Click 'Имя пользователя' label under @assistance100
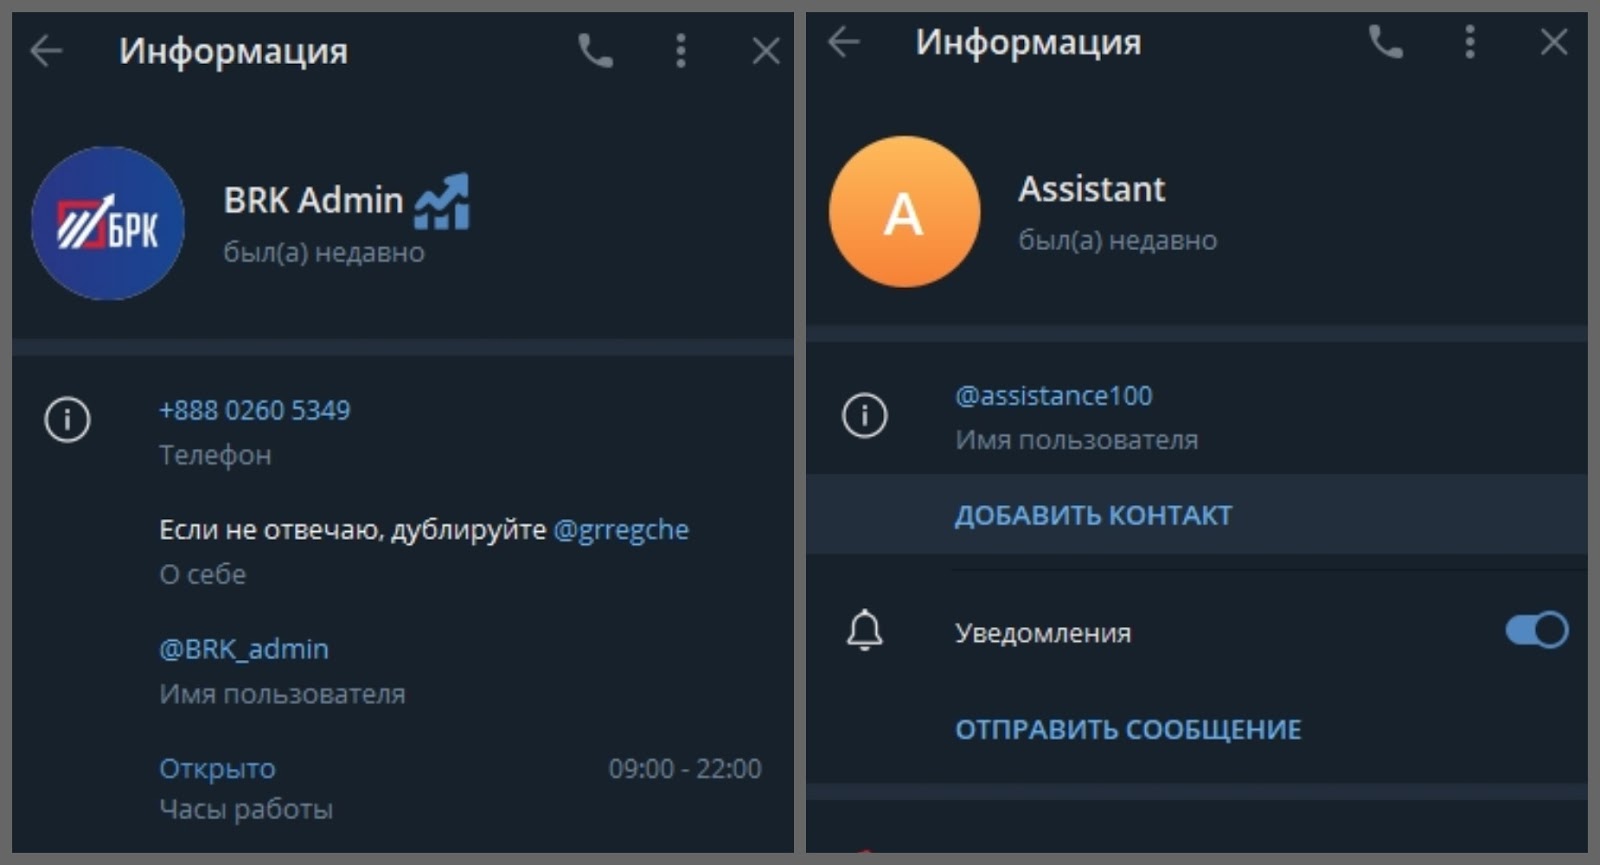The image size is (1600, 865). [x=1077, y=440]
